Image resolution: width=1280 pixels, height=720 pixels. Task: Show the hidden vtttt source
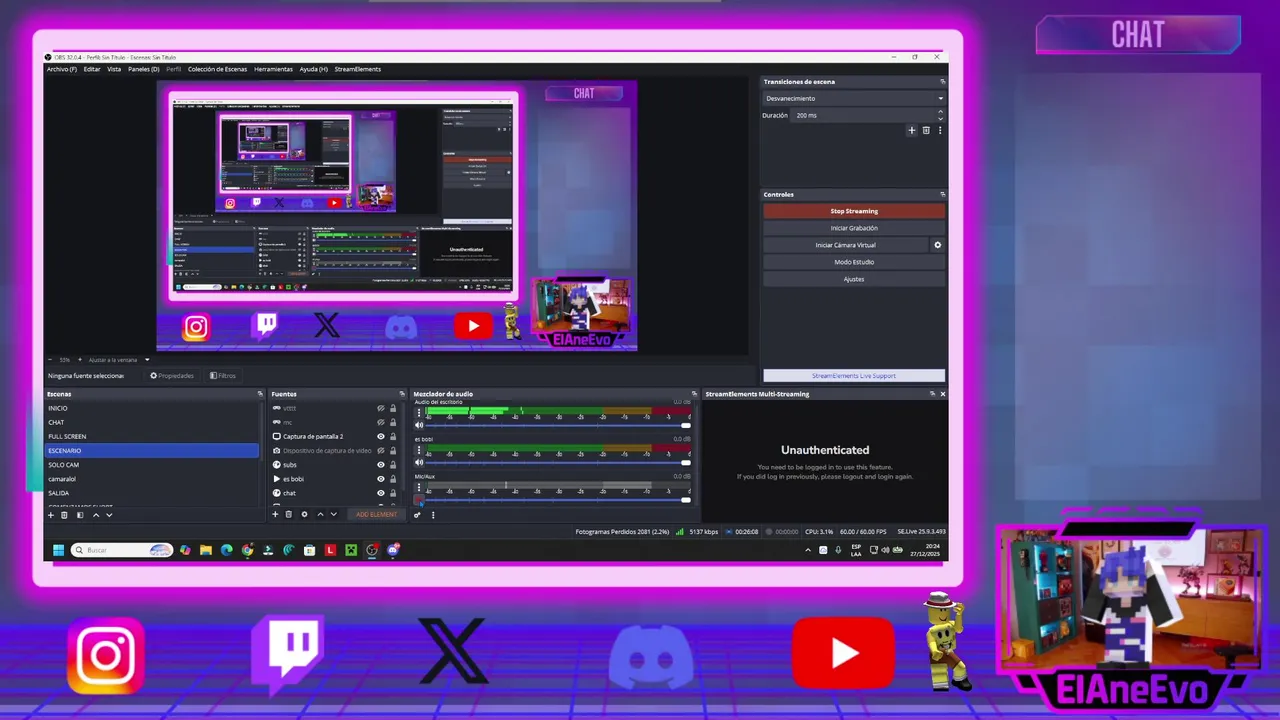pyautogui.click(x=380, y=408)
